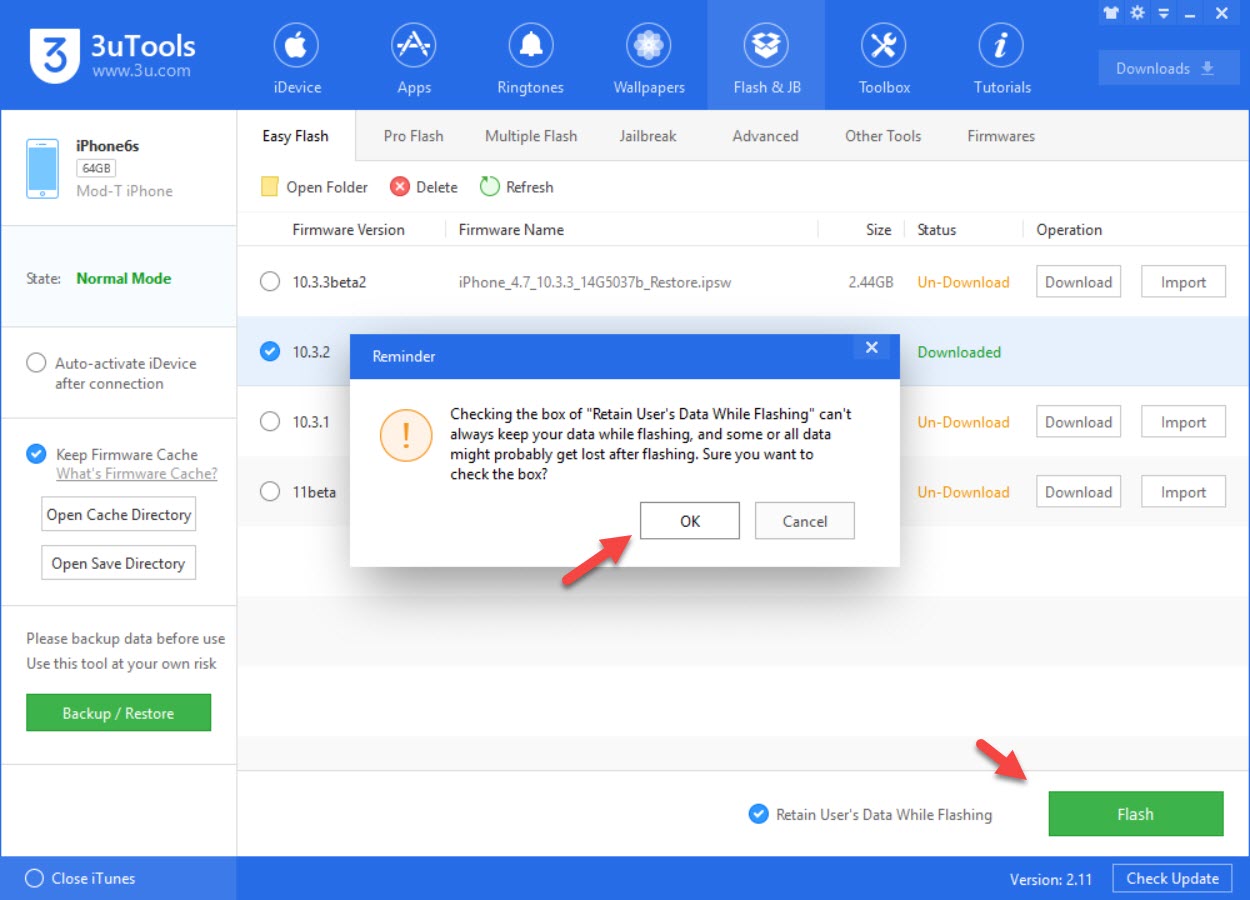Switch to the Jailbreak tab

tap(648, 136)
